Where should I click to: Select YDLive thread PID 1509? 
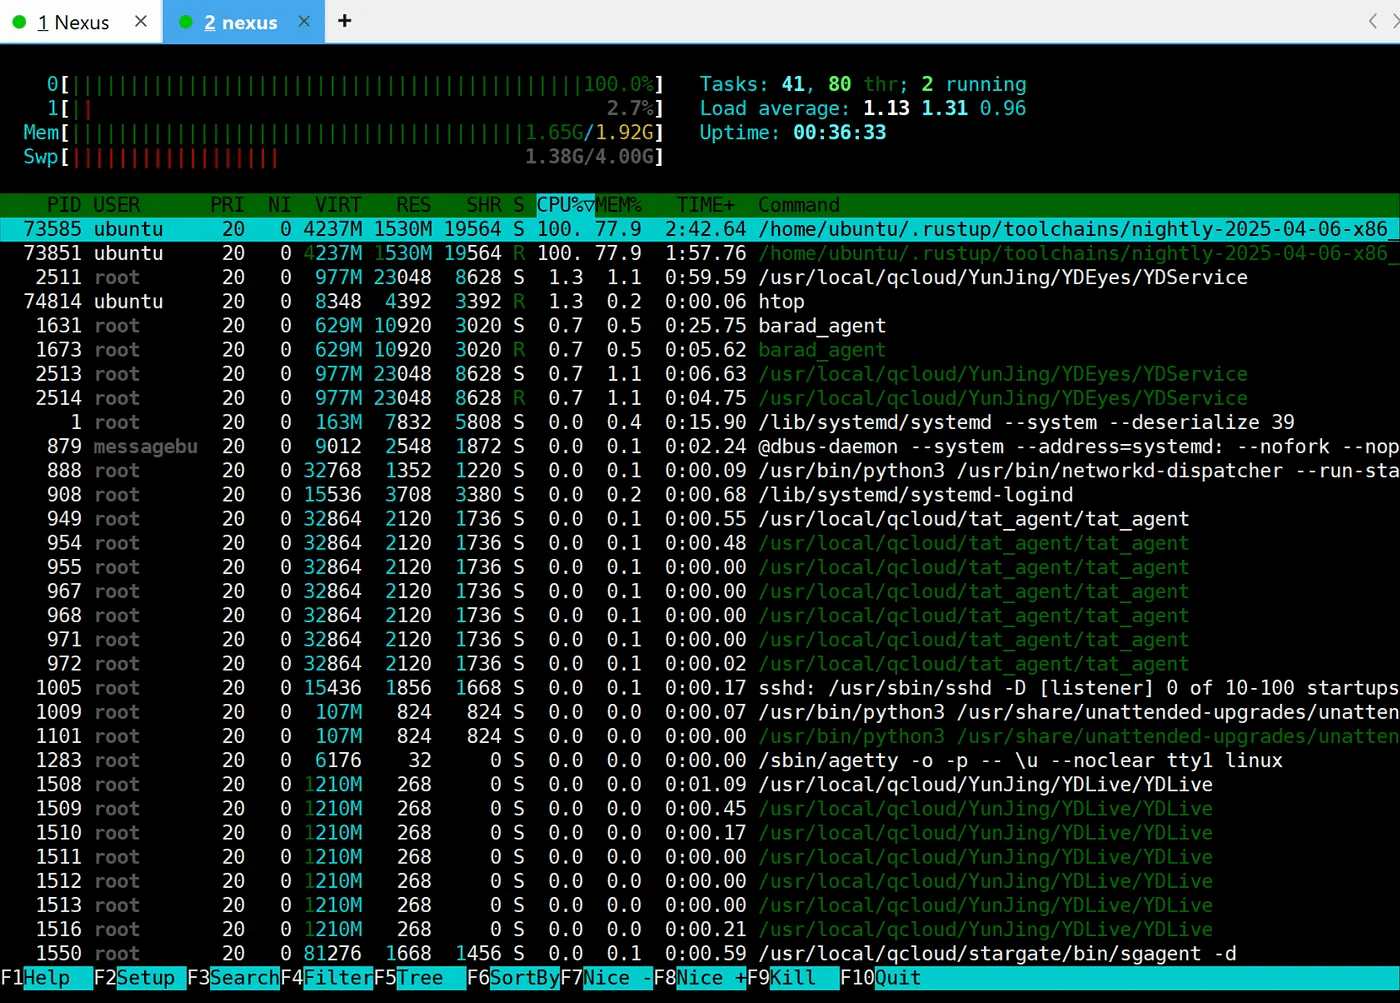coord(700,809)
